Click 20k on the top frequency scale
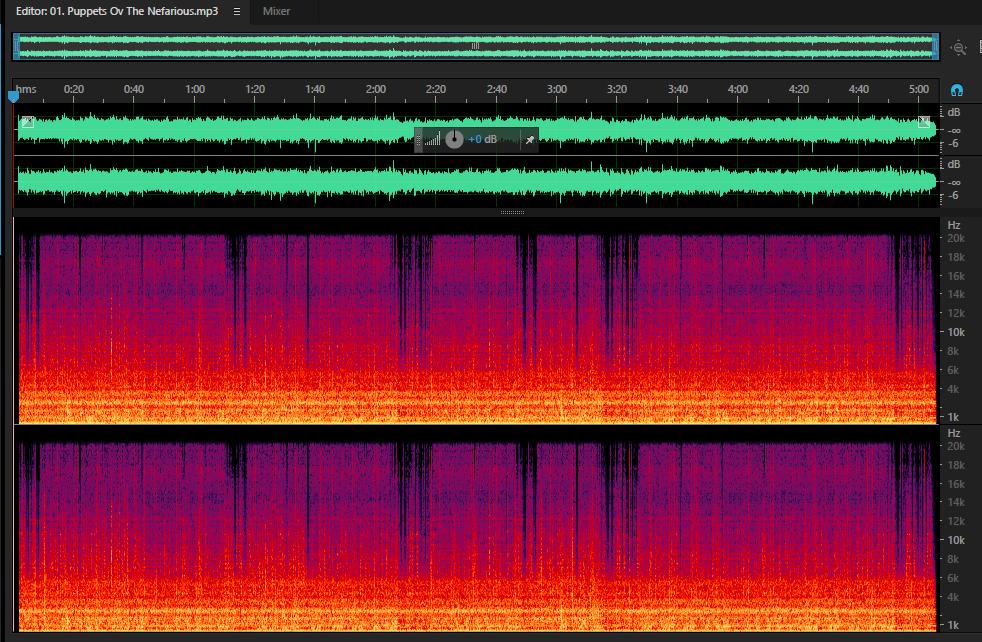This screenshot has height=642, width=982. 956,238
